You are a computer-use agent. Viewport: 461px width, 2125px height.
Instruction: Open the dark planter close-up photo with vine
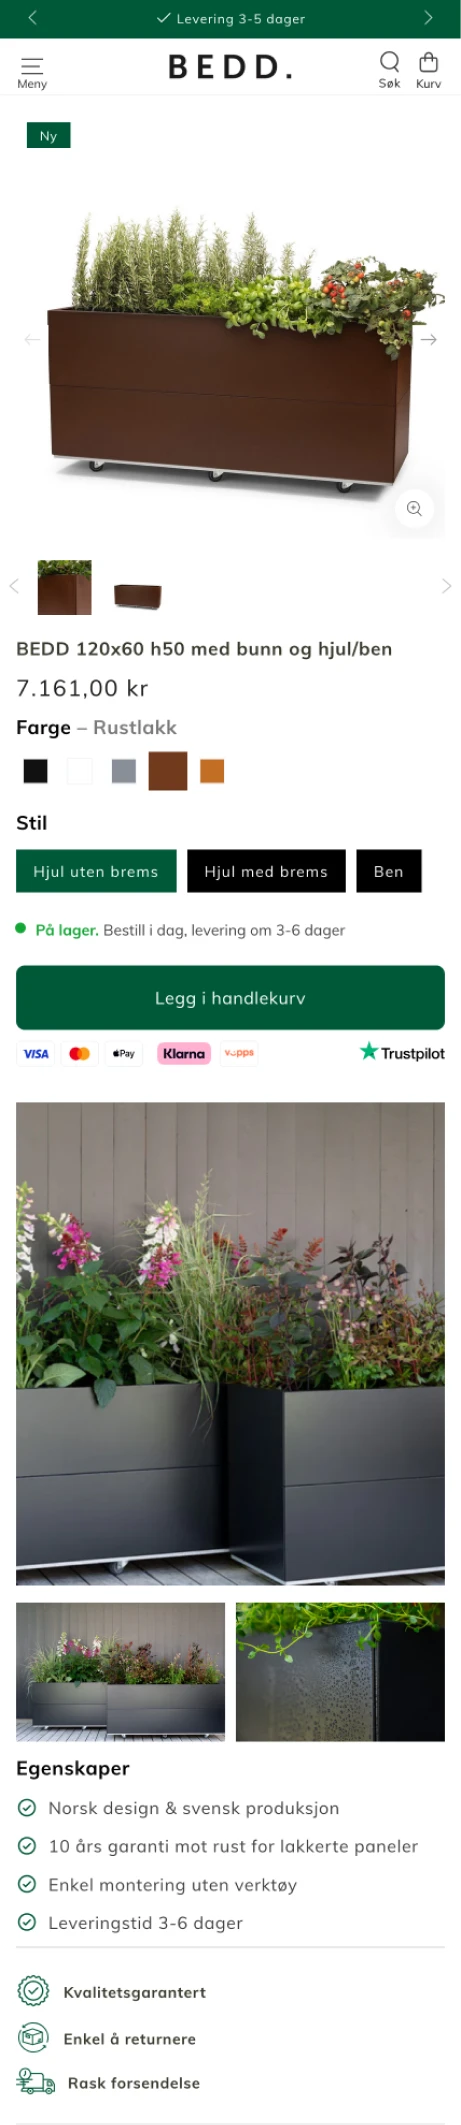[340, 1672]
